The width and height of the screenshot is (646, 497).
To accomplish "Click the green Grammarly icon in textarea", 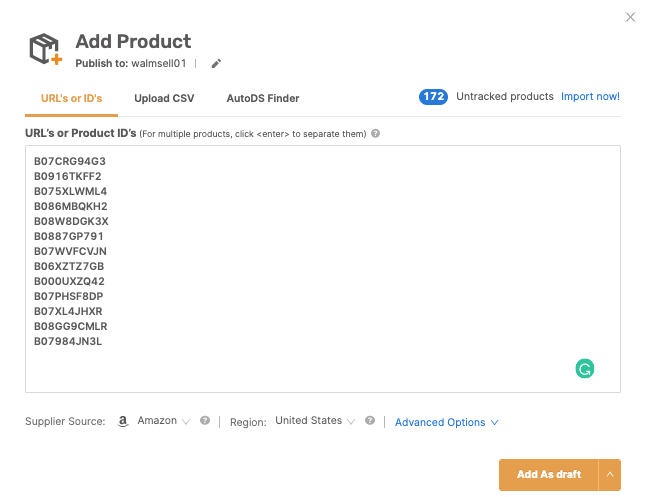I will click(x=585, y=368).
